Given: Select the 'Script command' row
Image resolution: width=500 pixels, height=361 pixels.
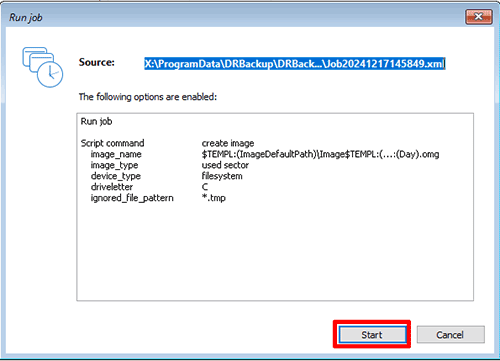Looking at the screenshot, I should 113,143.
